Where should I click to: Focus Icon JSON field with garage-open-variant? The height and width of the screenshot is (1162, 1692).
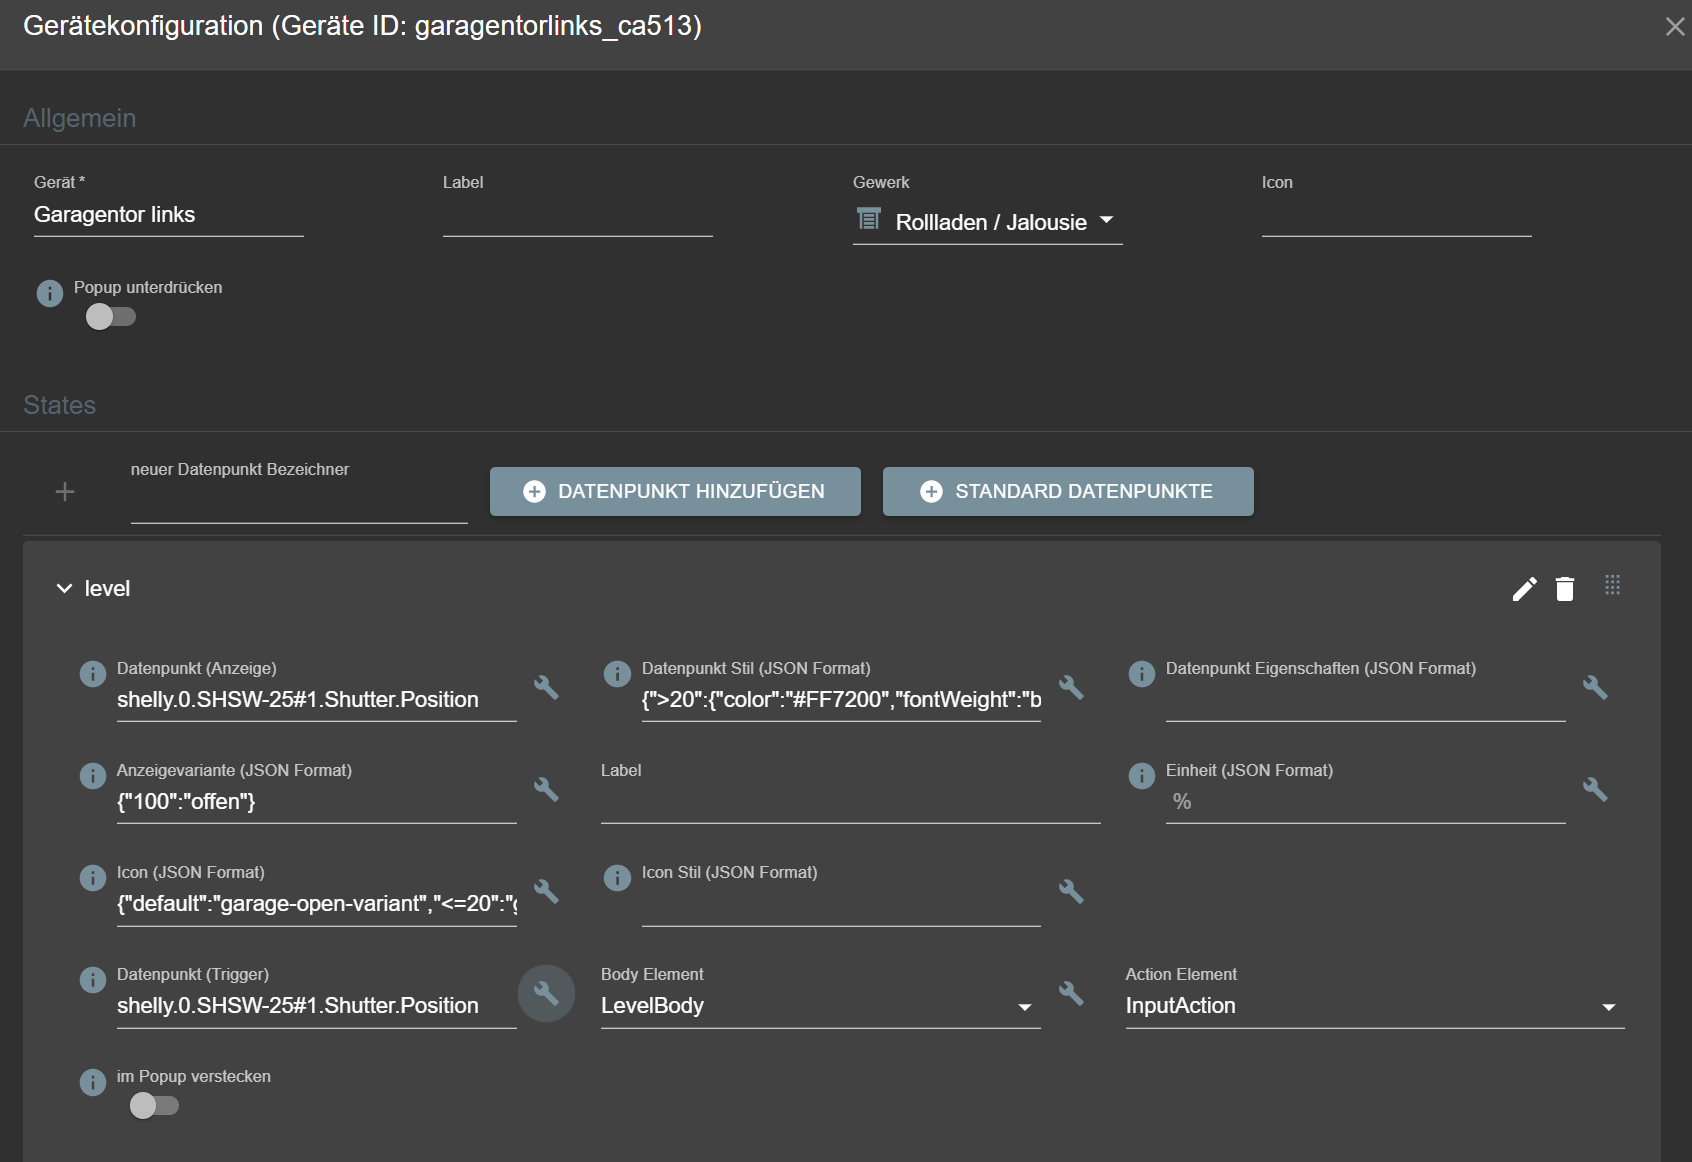click(x=316, y=904)
